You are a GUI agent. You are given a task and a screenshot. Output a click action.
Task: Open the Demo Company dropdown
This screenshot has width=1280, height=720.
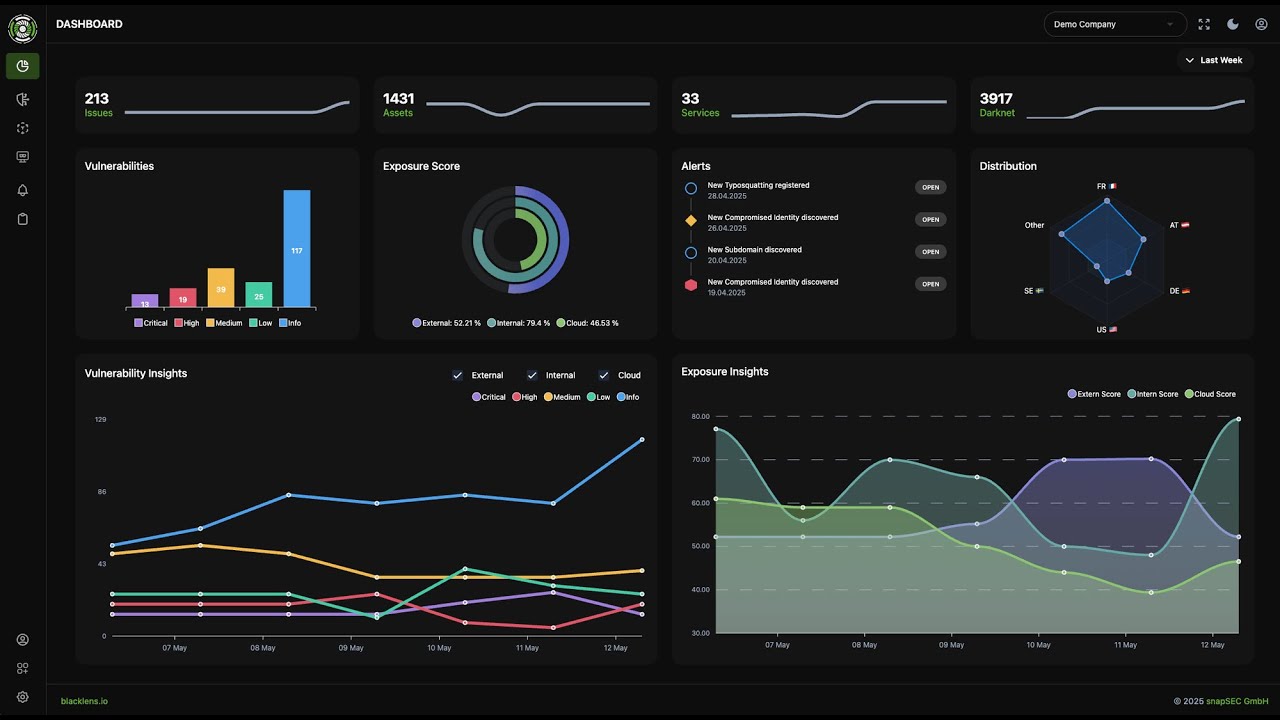1115,24
